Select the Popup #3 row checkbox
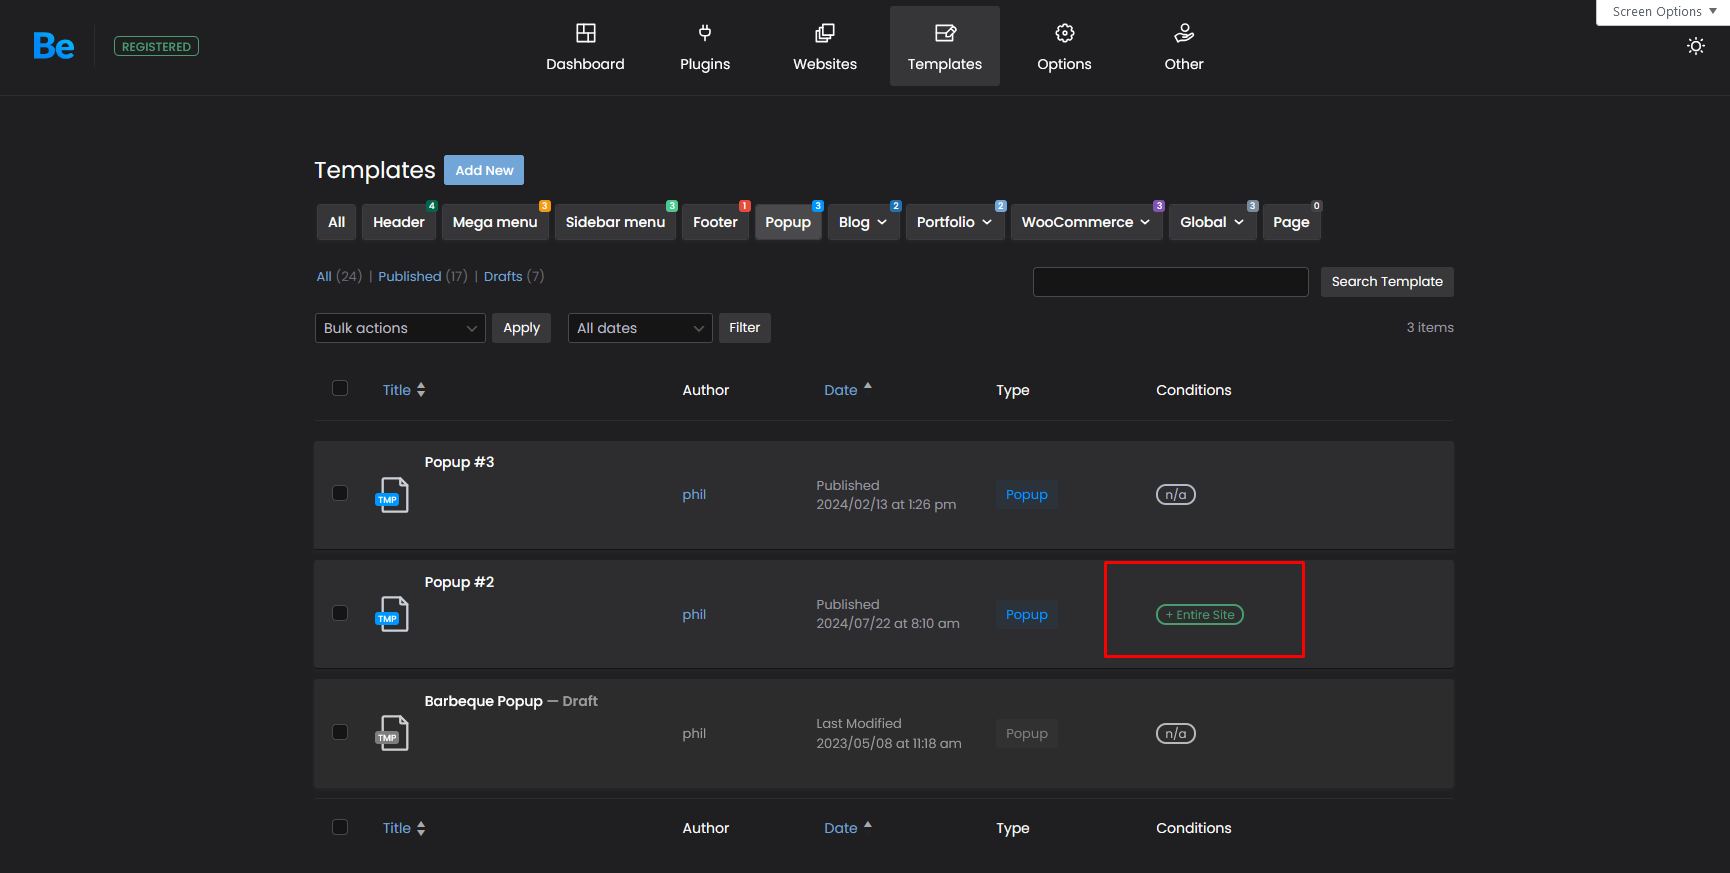The width and height of the screenshot is (1730, 873). (x=340, y=493)
